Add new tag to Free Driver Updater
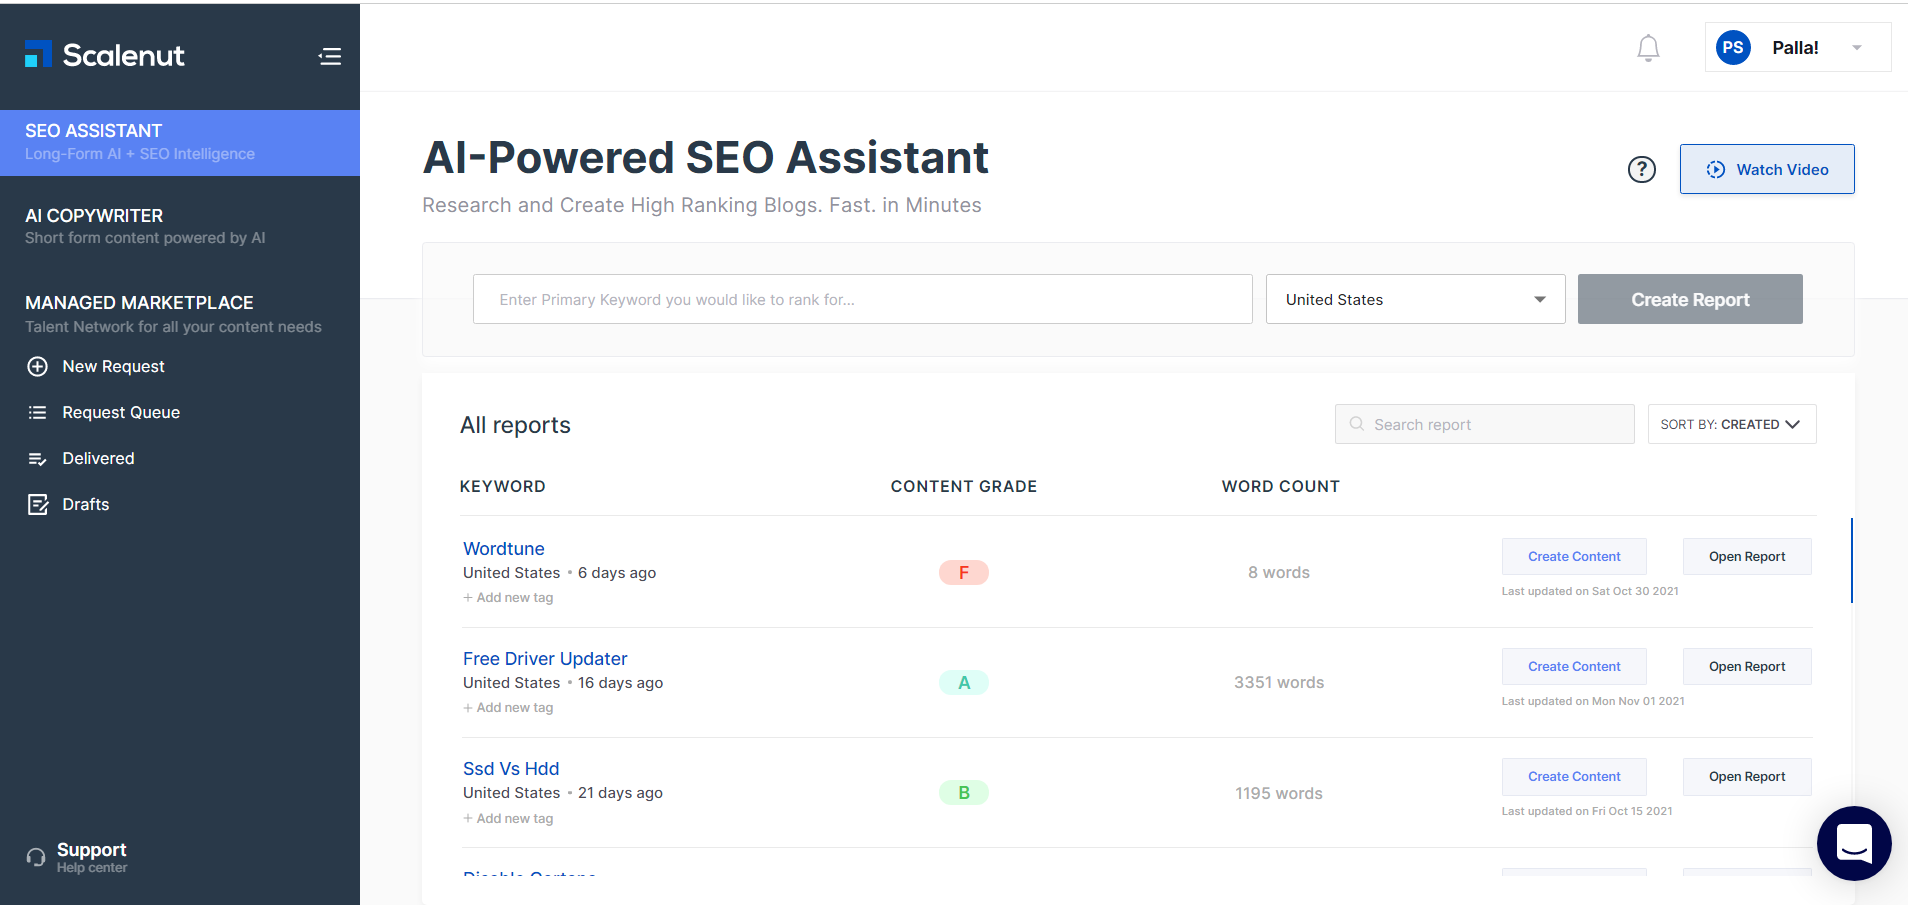Screen dimensions: 1908x905 click(x=508, y=707)
